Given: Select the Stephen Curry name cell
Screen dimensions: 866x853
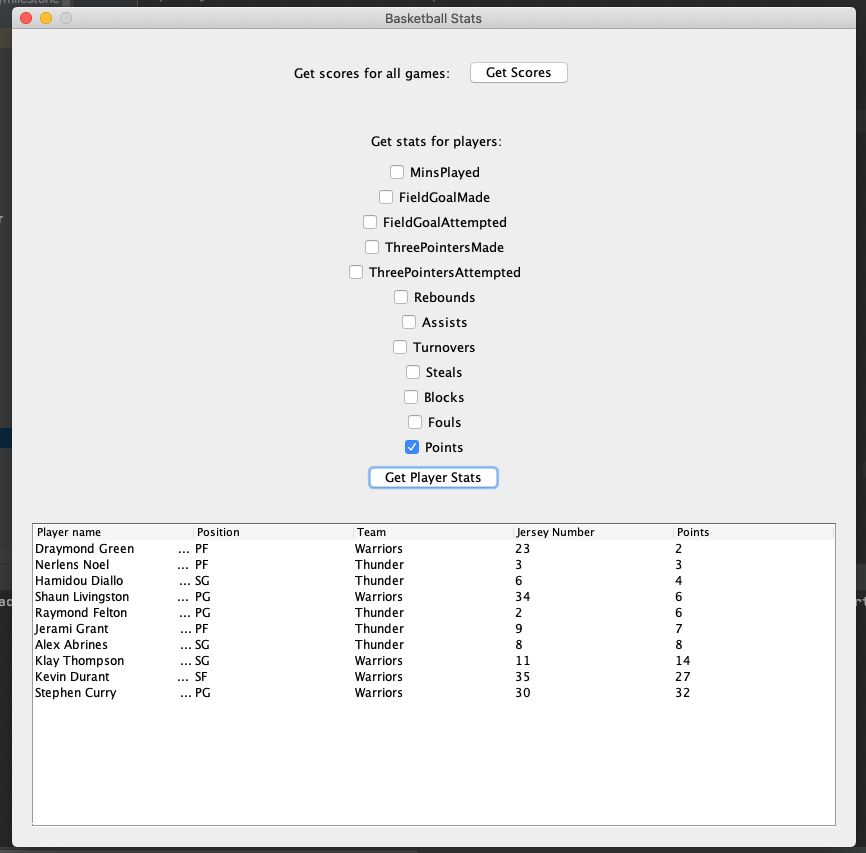Looking at the screenshot, I should tap(113, 693).
